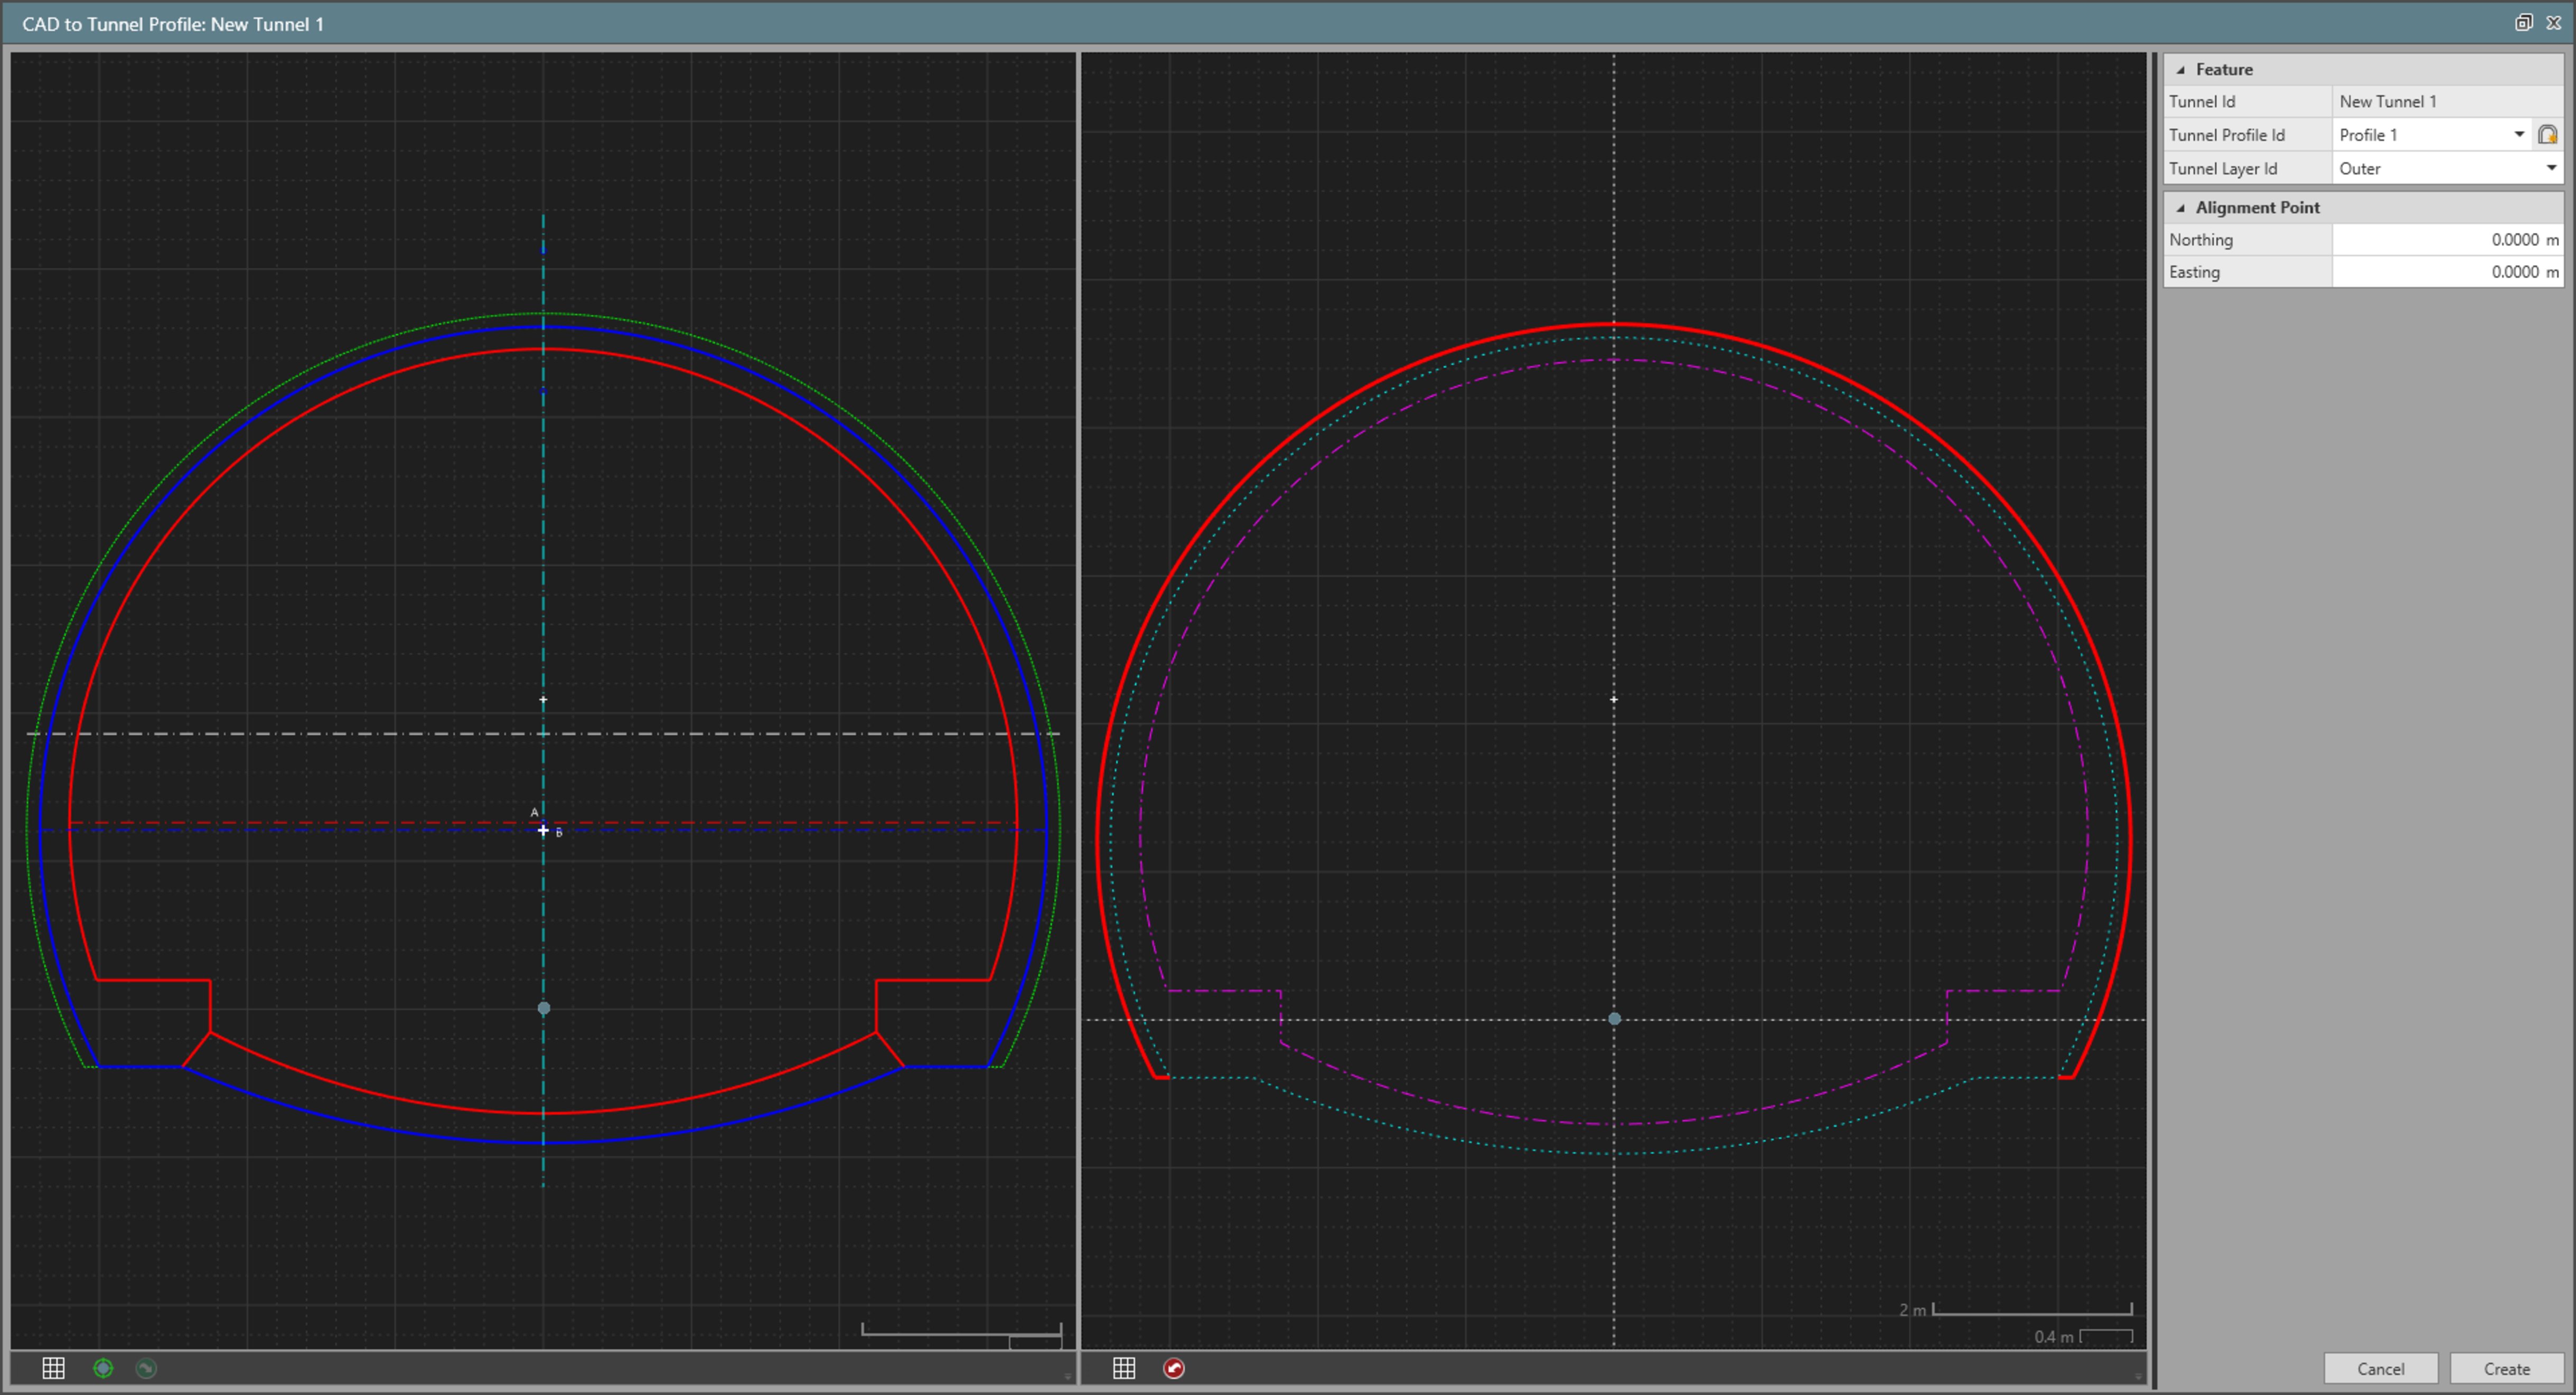Click the Easting label
The width and height of the screenshot is (2576, 1395).
[x=2194, y=272]
